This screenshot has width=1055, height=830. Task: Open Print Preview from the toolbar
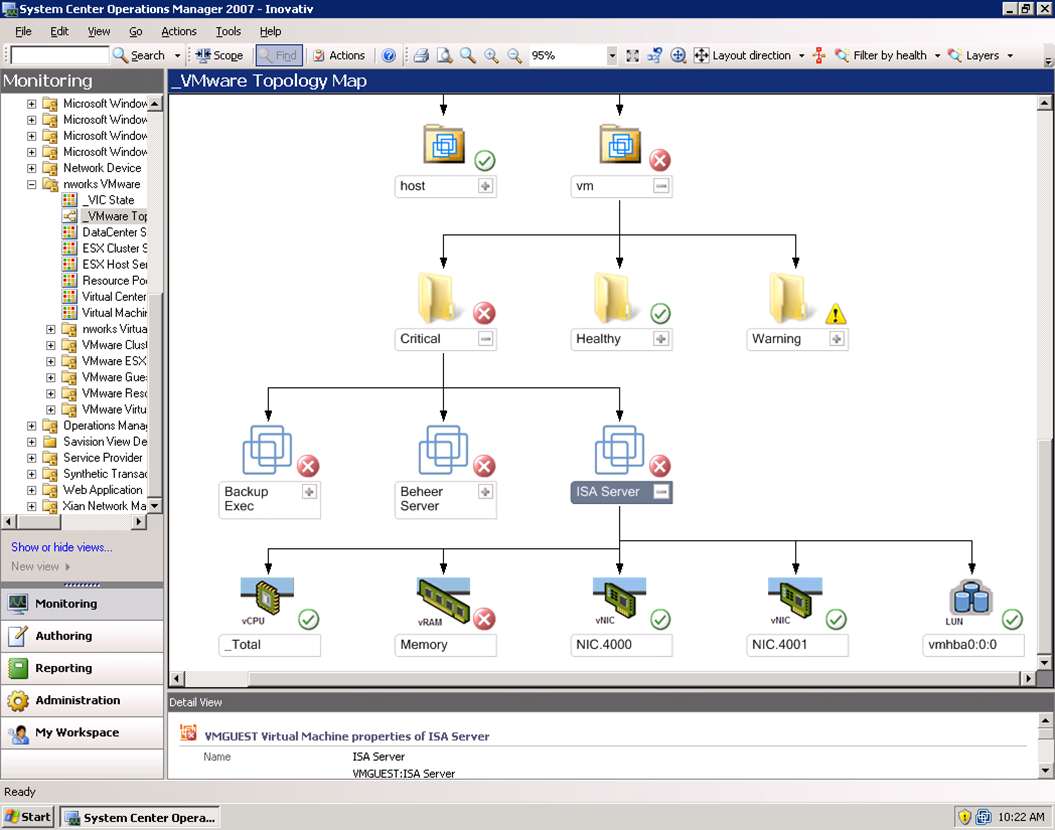click(x=444, y=56)
